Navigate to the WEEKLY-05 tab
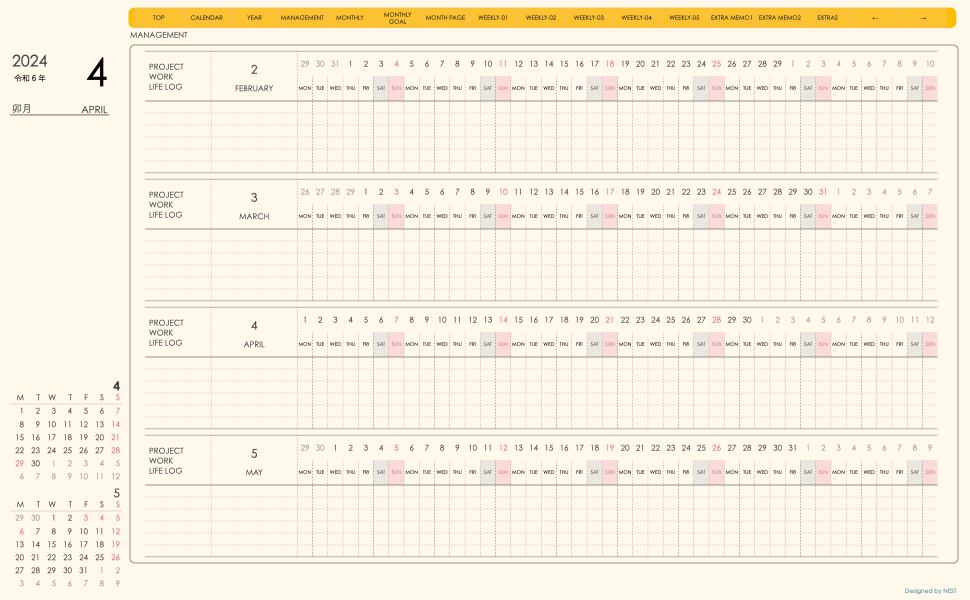 (684, 18)
